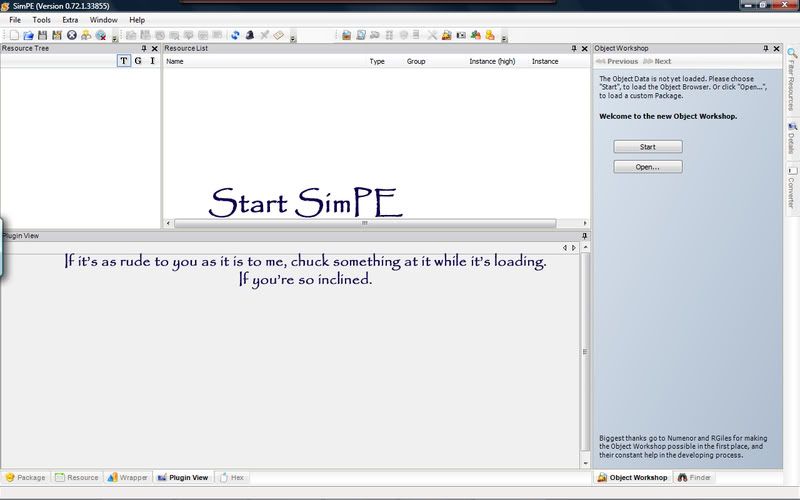The height and width of the screenshot is (500, 800).
Task: Toggle the G group mode in Resource Tree
Action: tap(138, 61)
